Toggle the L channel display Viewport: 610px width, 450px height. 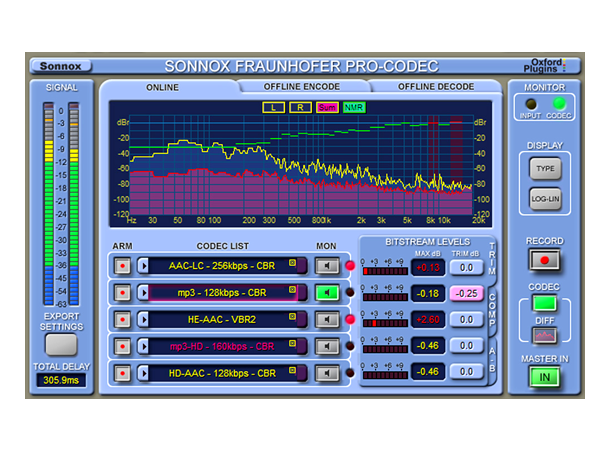[273, 107]
